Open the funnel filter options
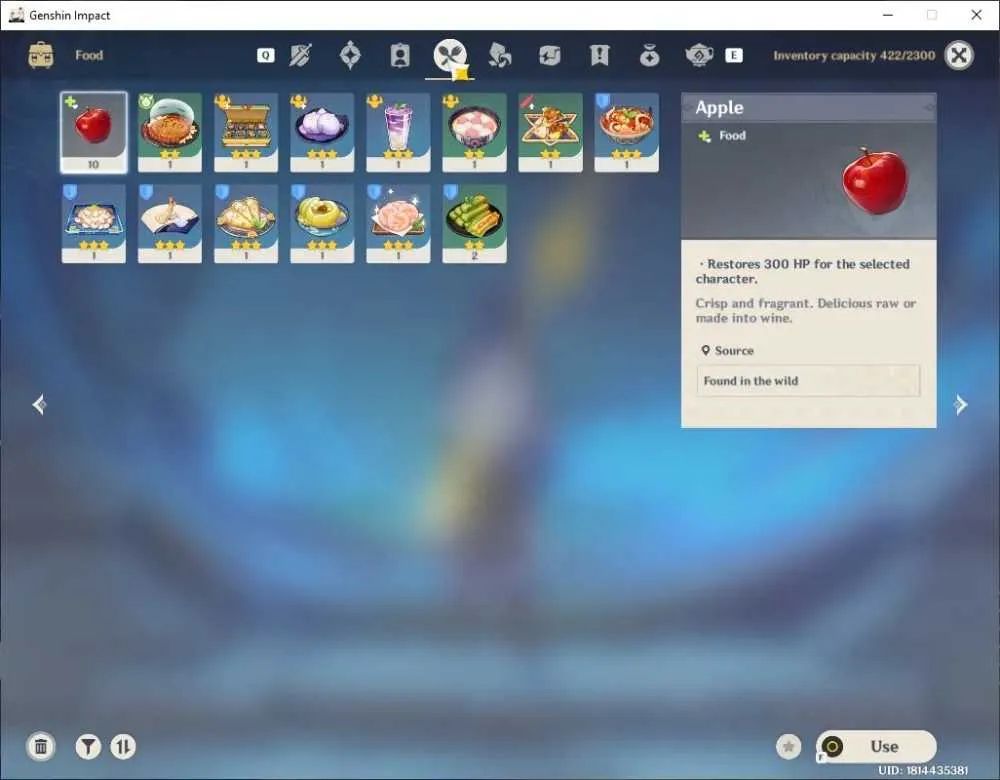 coord(88,746)
